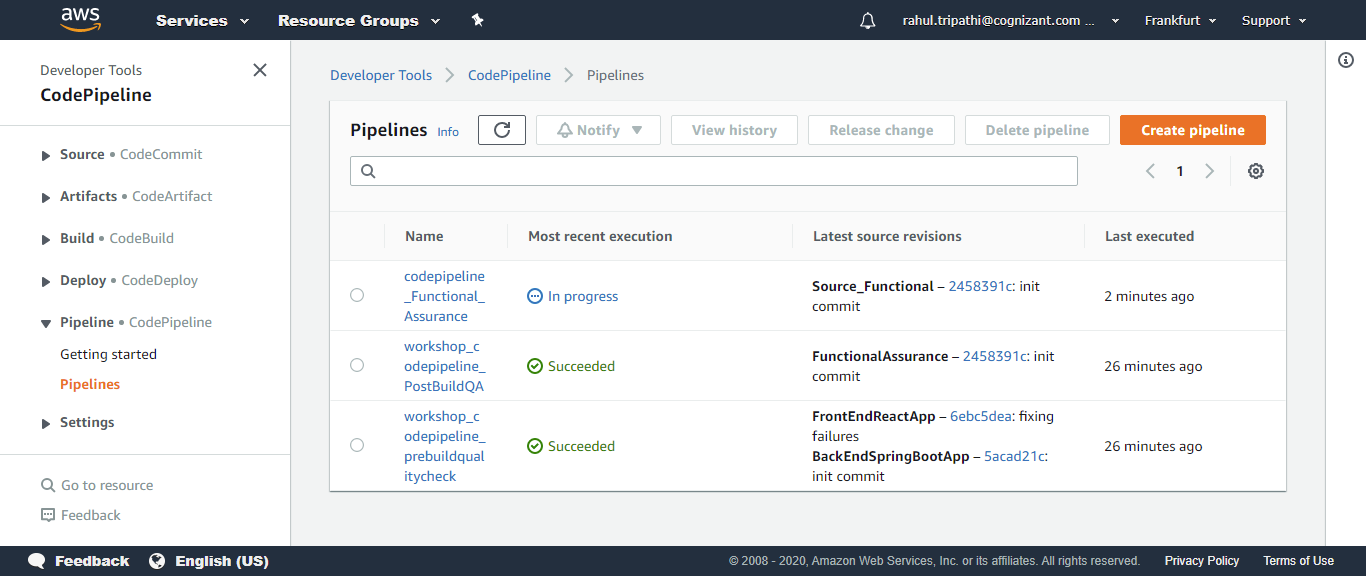1366x576 pixels.
Task: Open the Services dropdown menu
Action: [203, 20]
